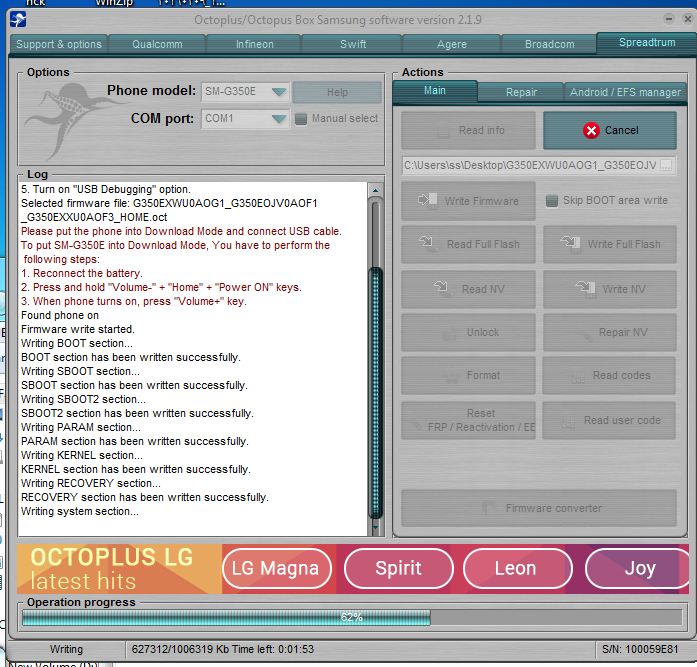
Task: Click the log scrollbar thumb
Action: (376, 393)
